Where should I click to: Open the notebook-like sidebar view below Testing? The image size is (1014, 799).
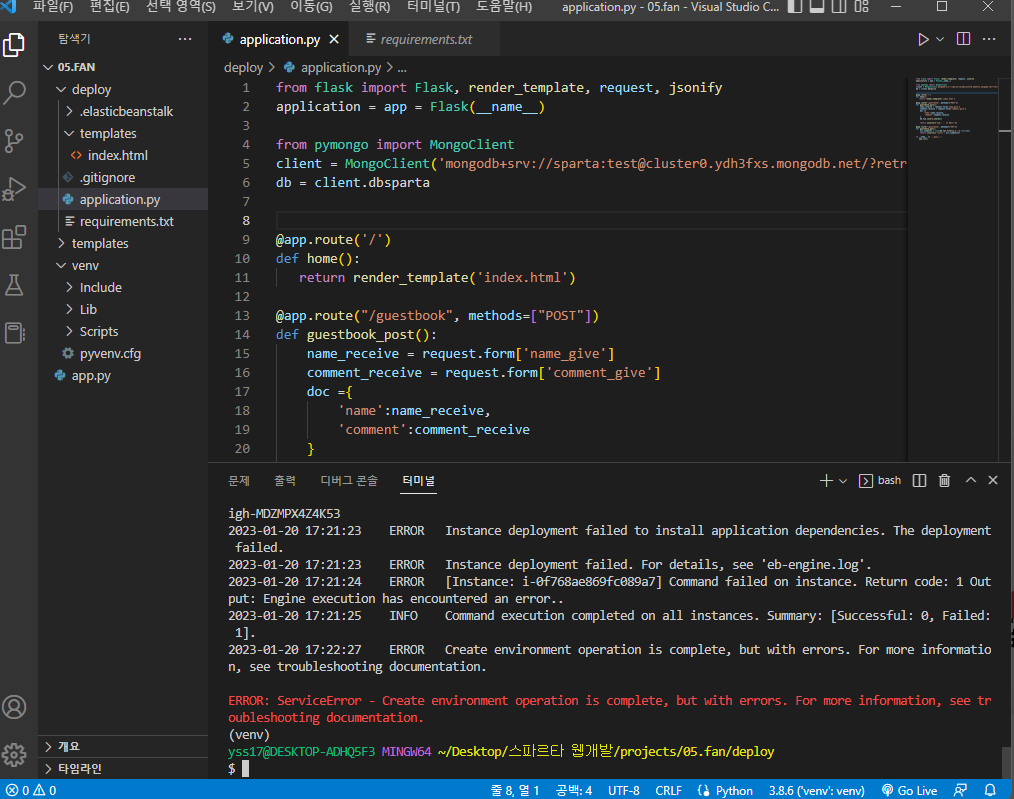point(14,333)
